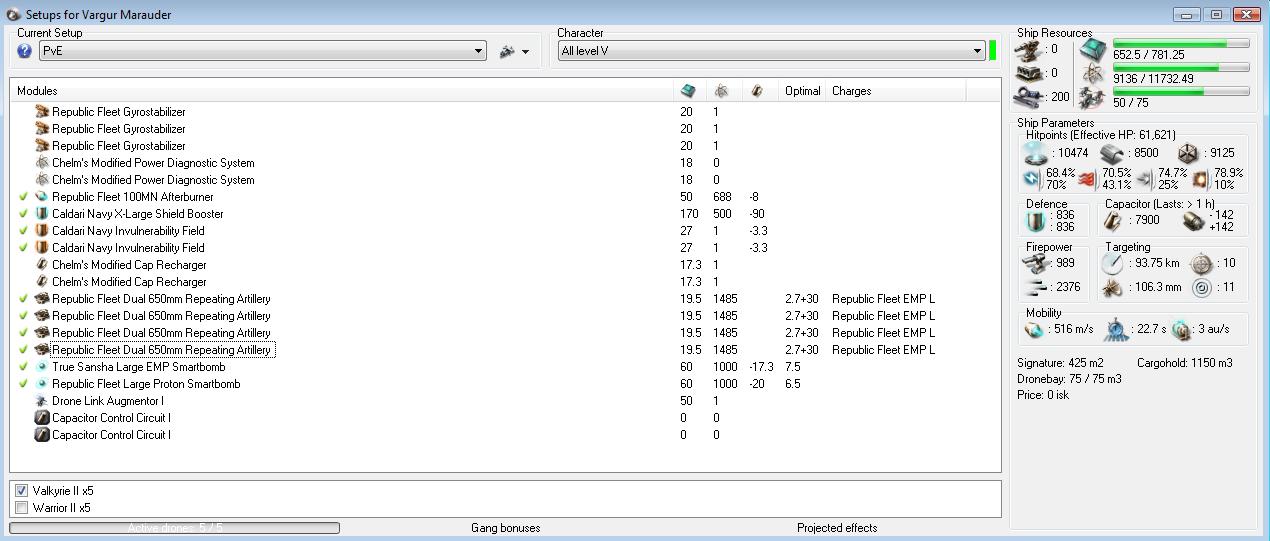Screen dimensions: 1270x541
Task: Click the CPU usage bar 652.5 / 781.25
Action: (1181, 44)
